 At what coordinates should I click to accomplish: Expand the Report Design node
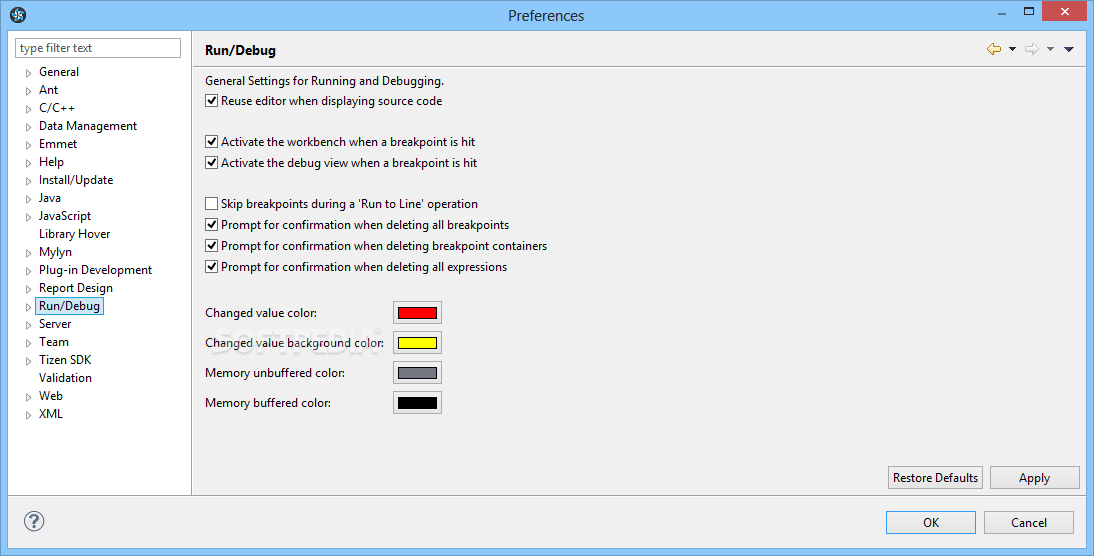point(29,289)
